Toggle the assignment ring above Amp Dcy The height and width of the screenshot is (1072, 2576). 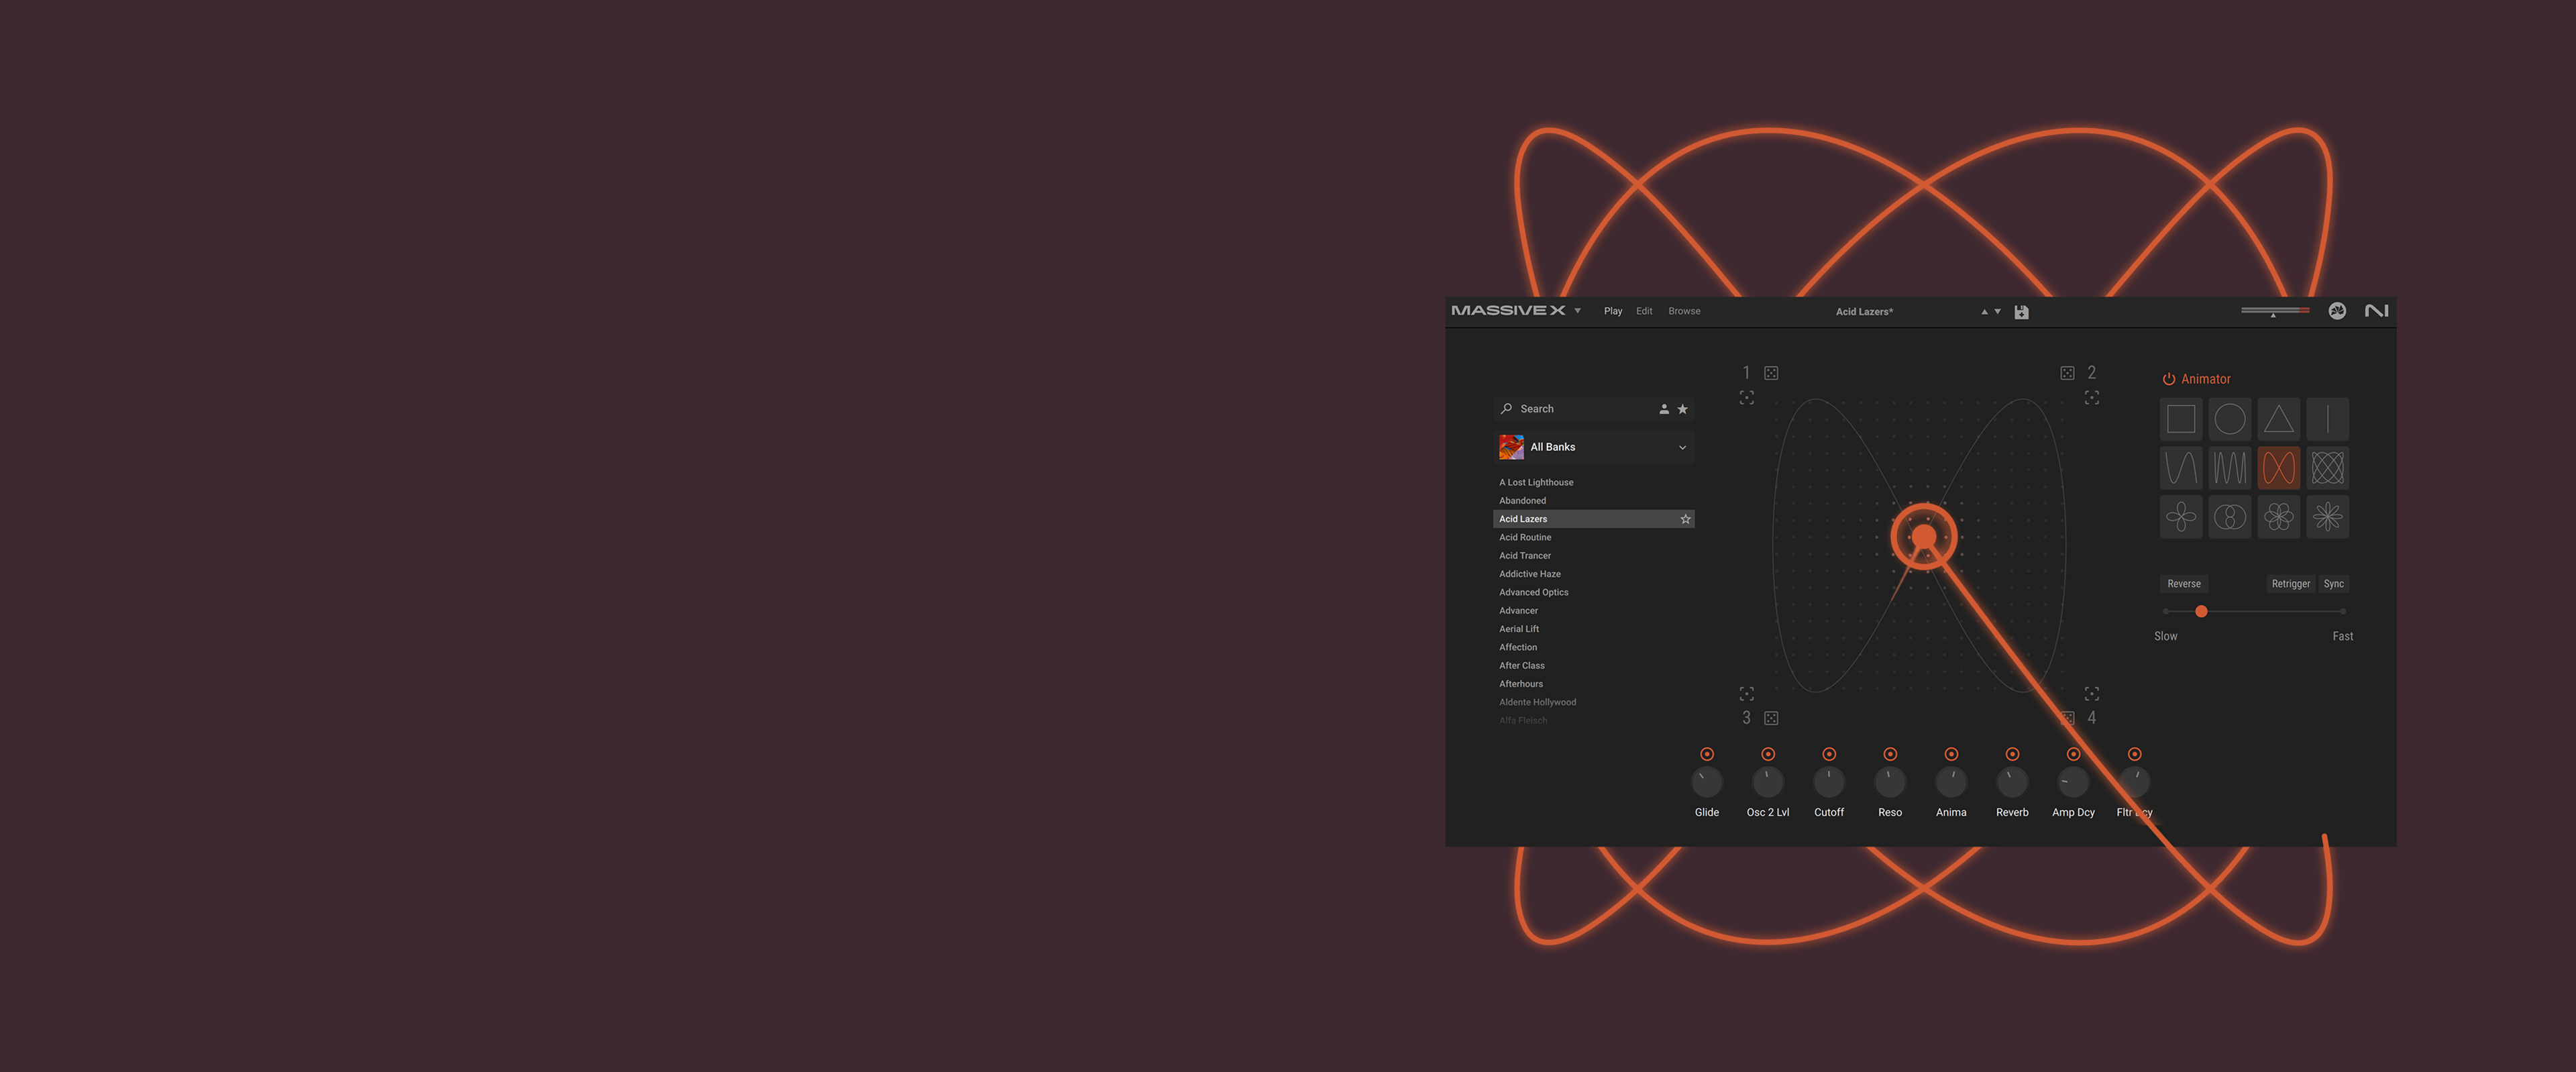click(2073, 754)
